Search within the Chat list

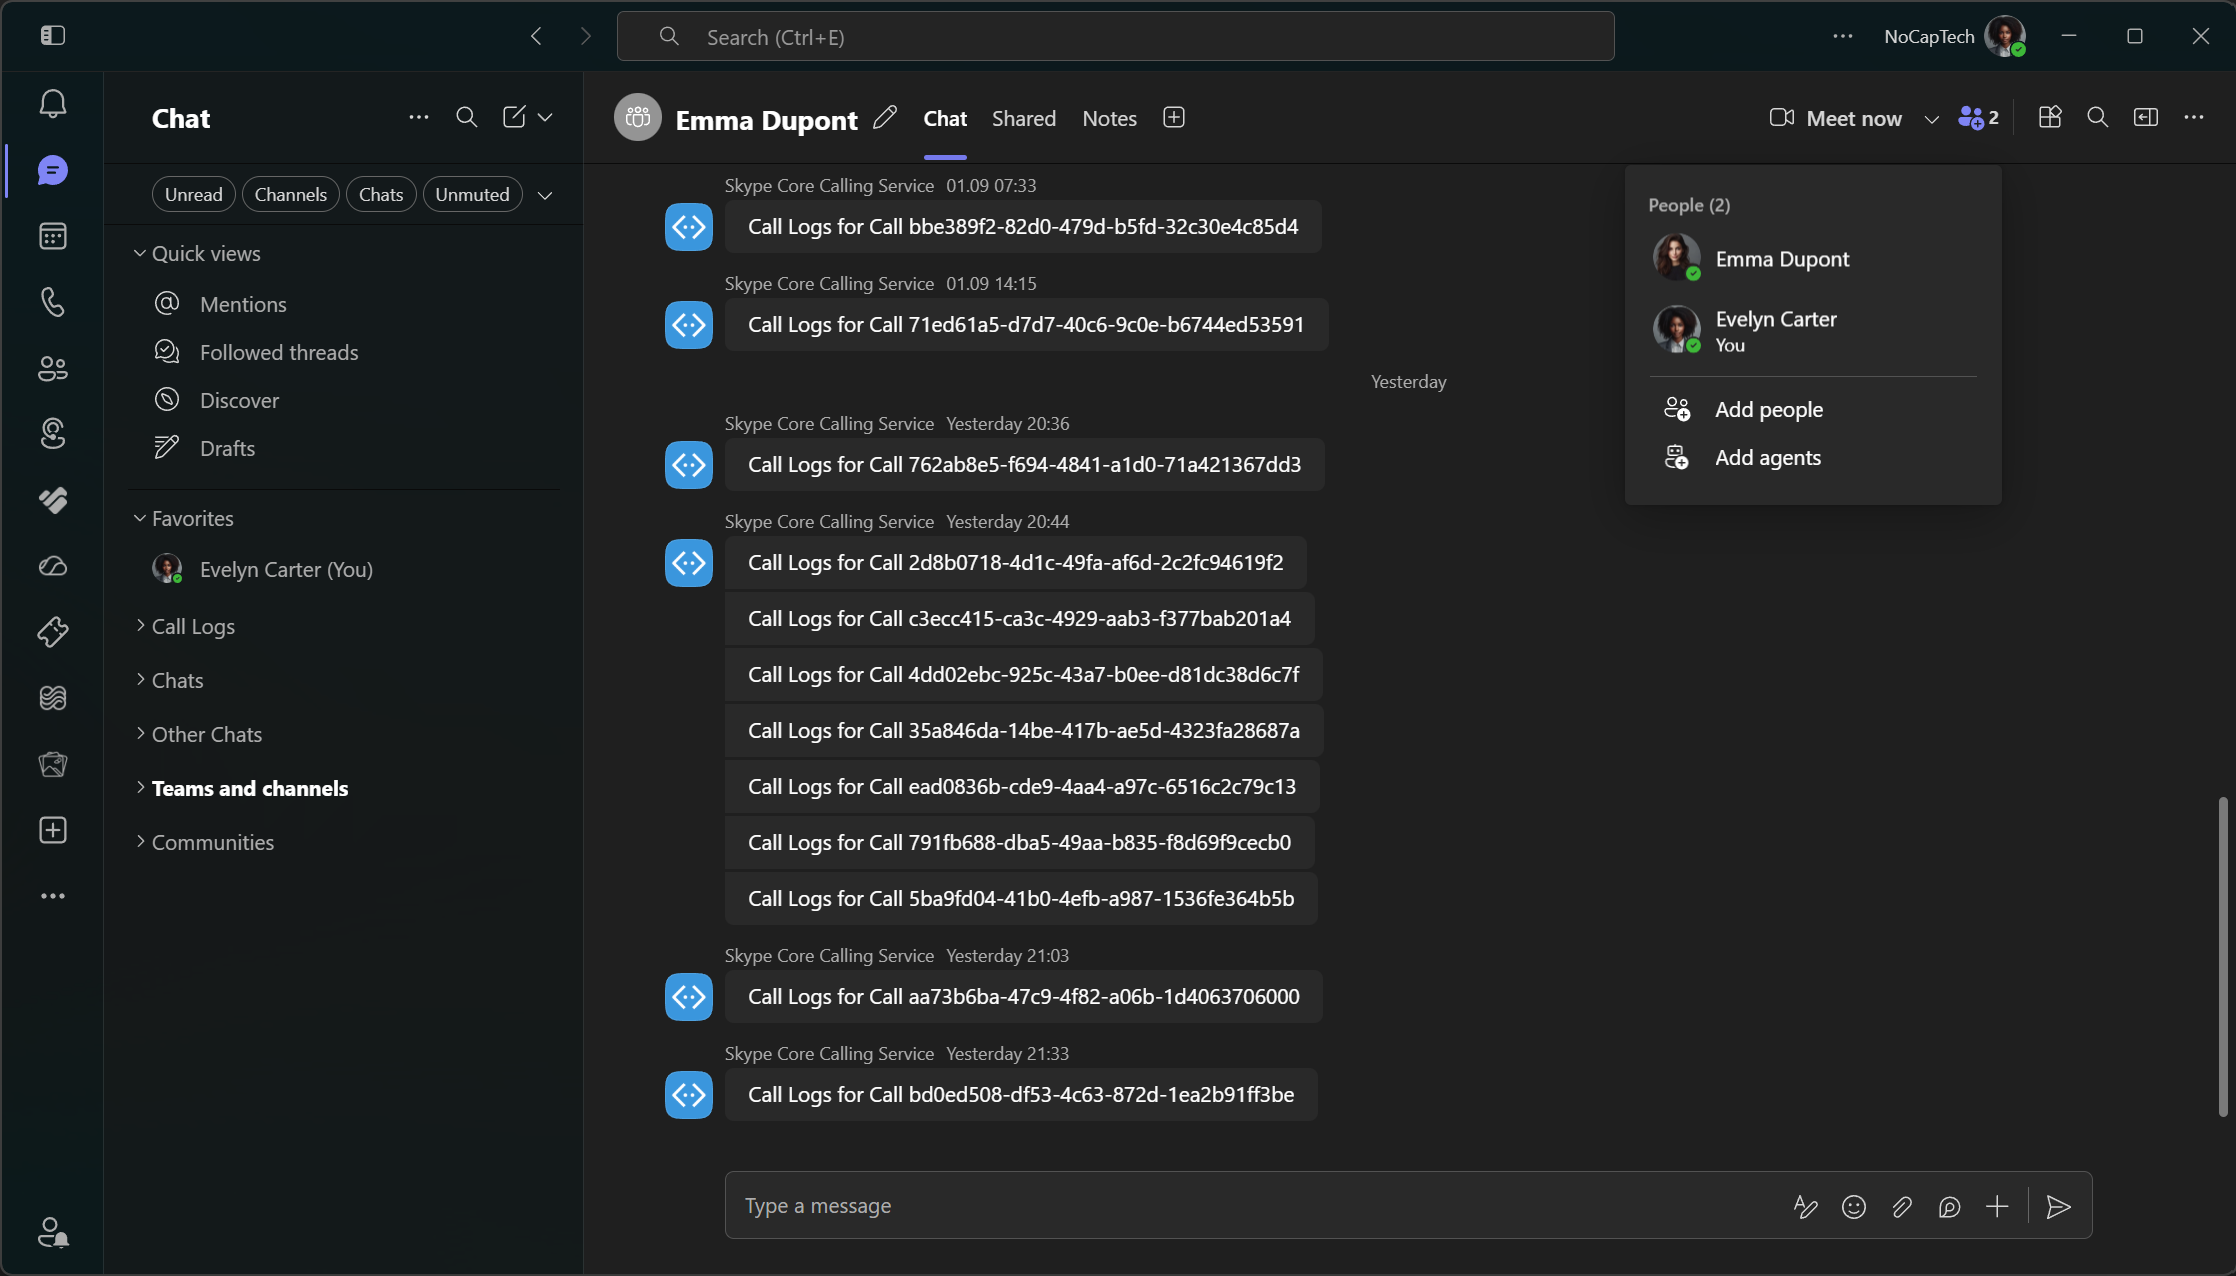(x=466, y=117)
